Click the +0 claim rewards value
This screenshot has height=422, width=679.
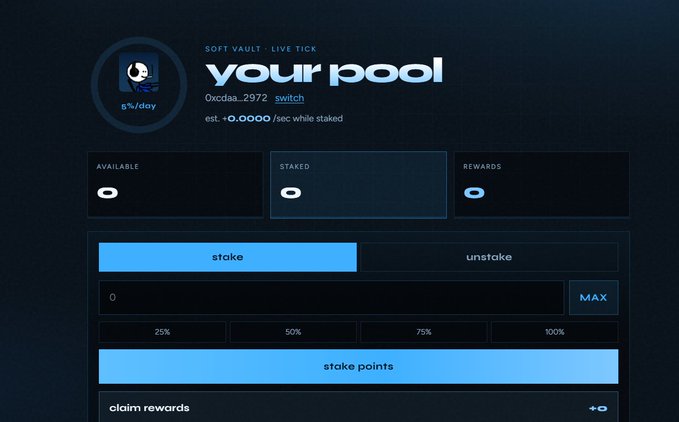tap(598, 408)
